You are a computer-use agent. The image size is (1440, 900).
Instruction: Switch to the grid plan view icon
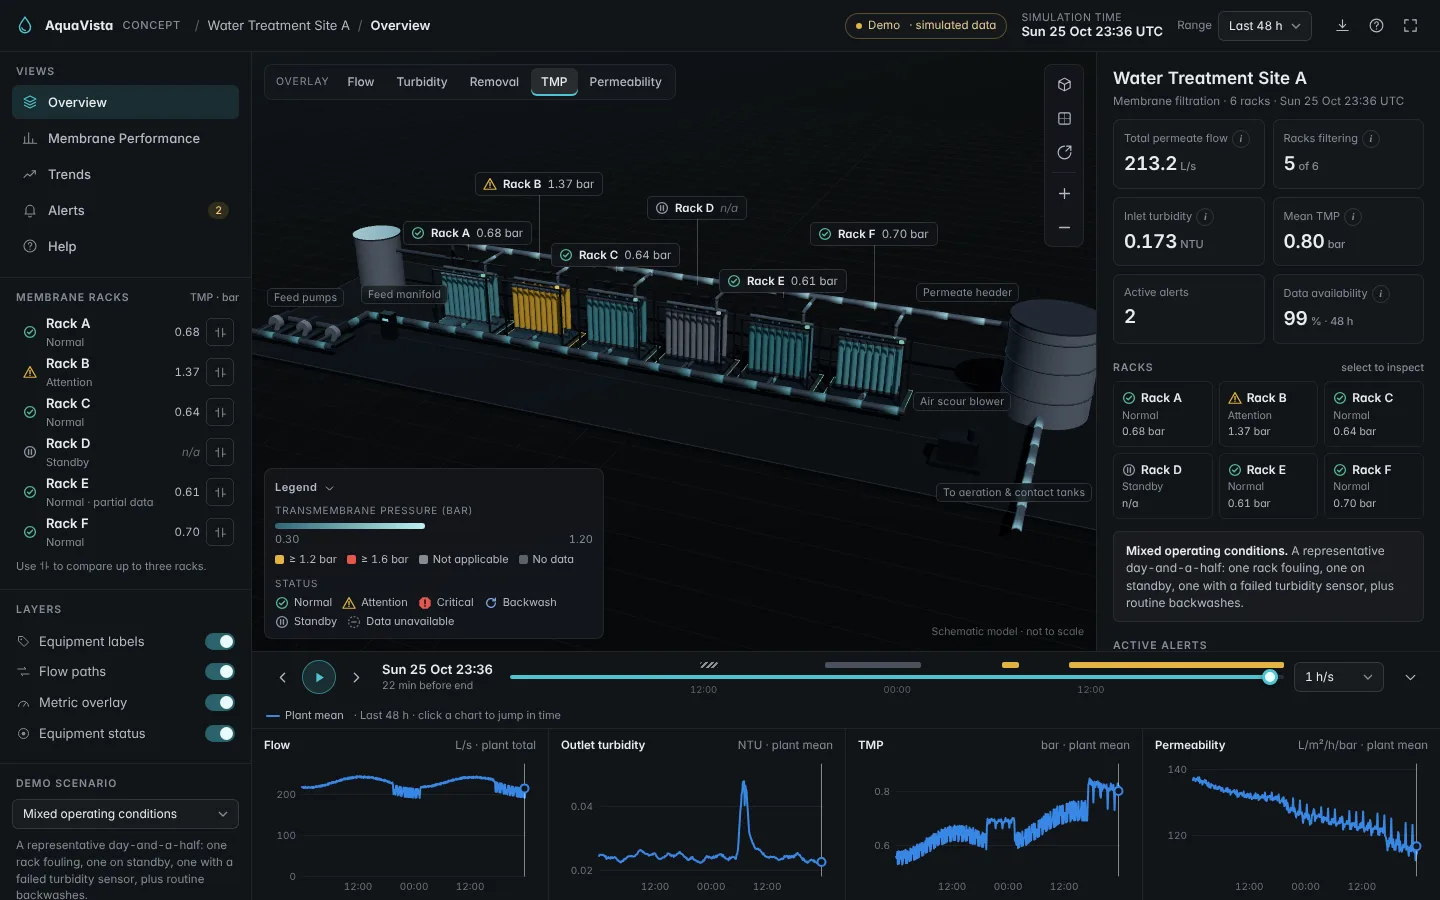tap(1064, 119)
